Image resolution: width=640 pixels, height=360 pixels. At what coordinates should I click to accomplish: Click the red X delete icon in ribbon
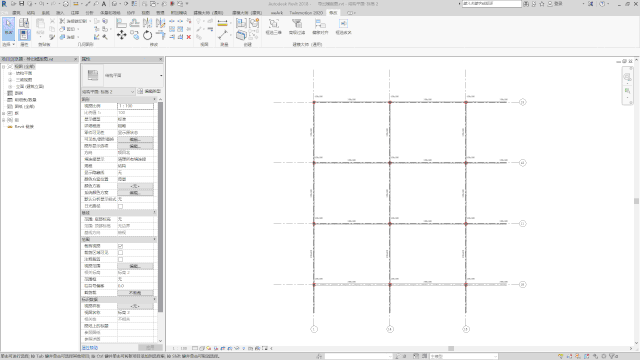pyautogui.click(x=189, y=37)
